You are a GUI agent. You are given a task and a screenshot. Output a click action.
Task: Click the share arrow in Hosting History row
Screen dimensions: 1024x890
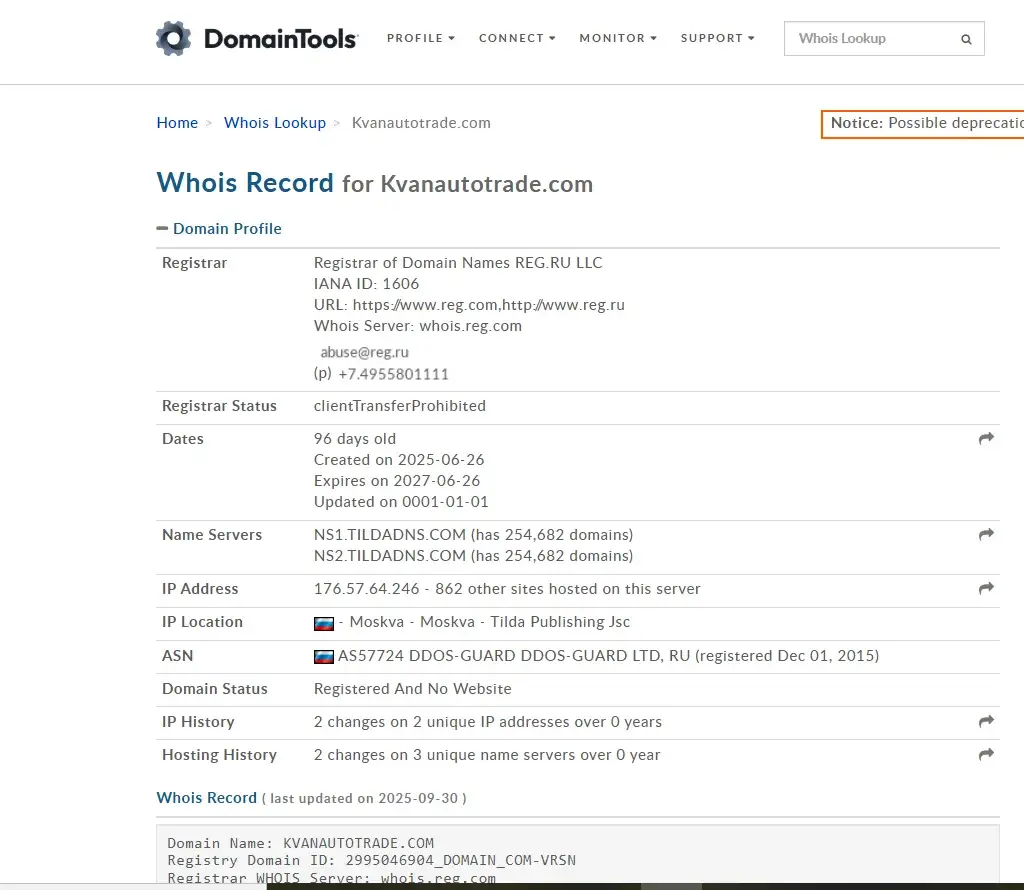tap(986, 755)
